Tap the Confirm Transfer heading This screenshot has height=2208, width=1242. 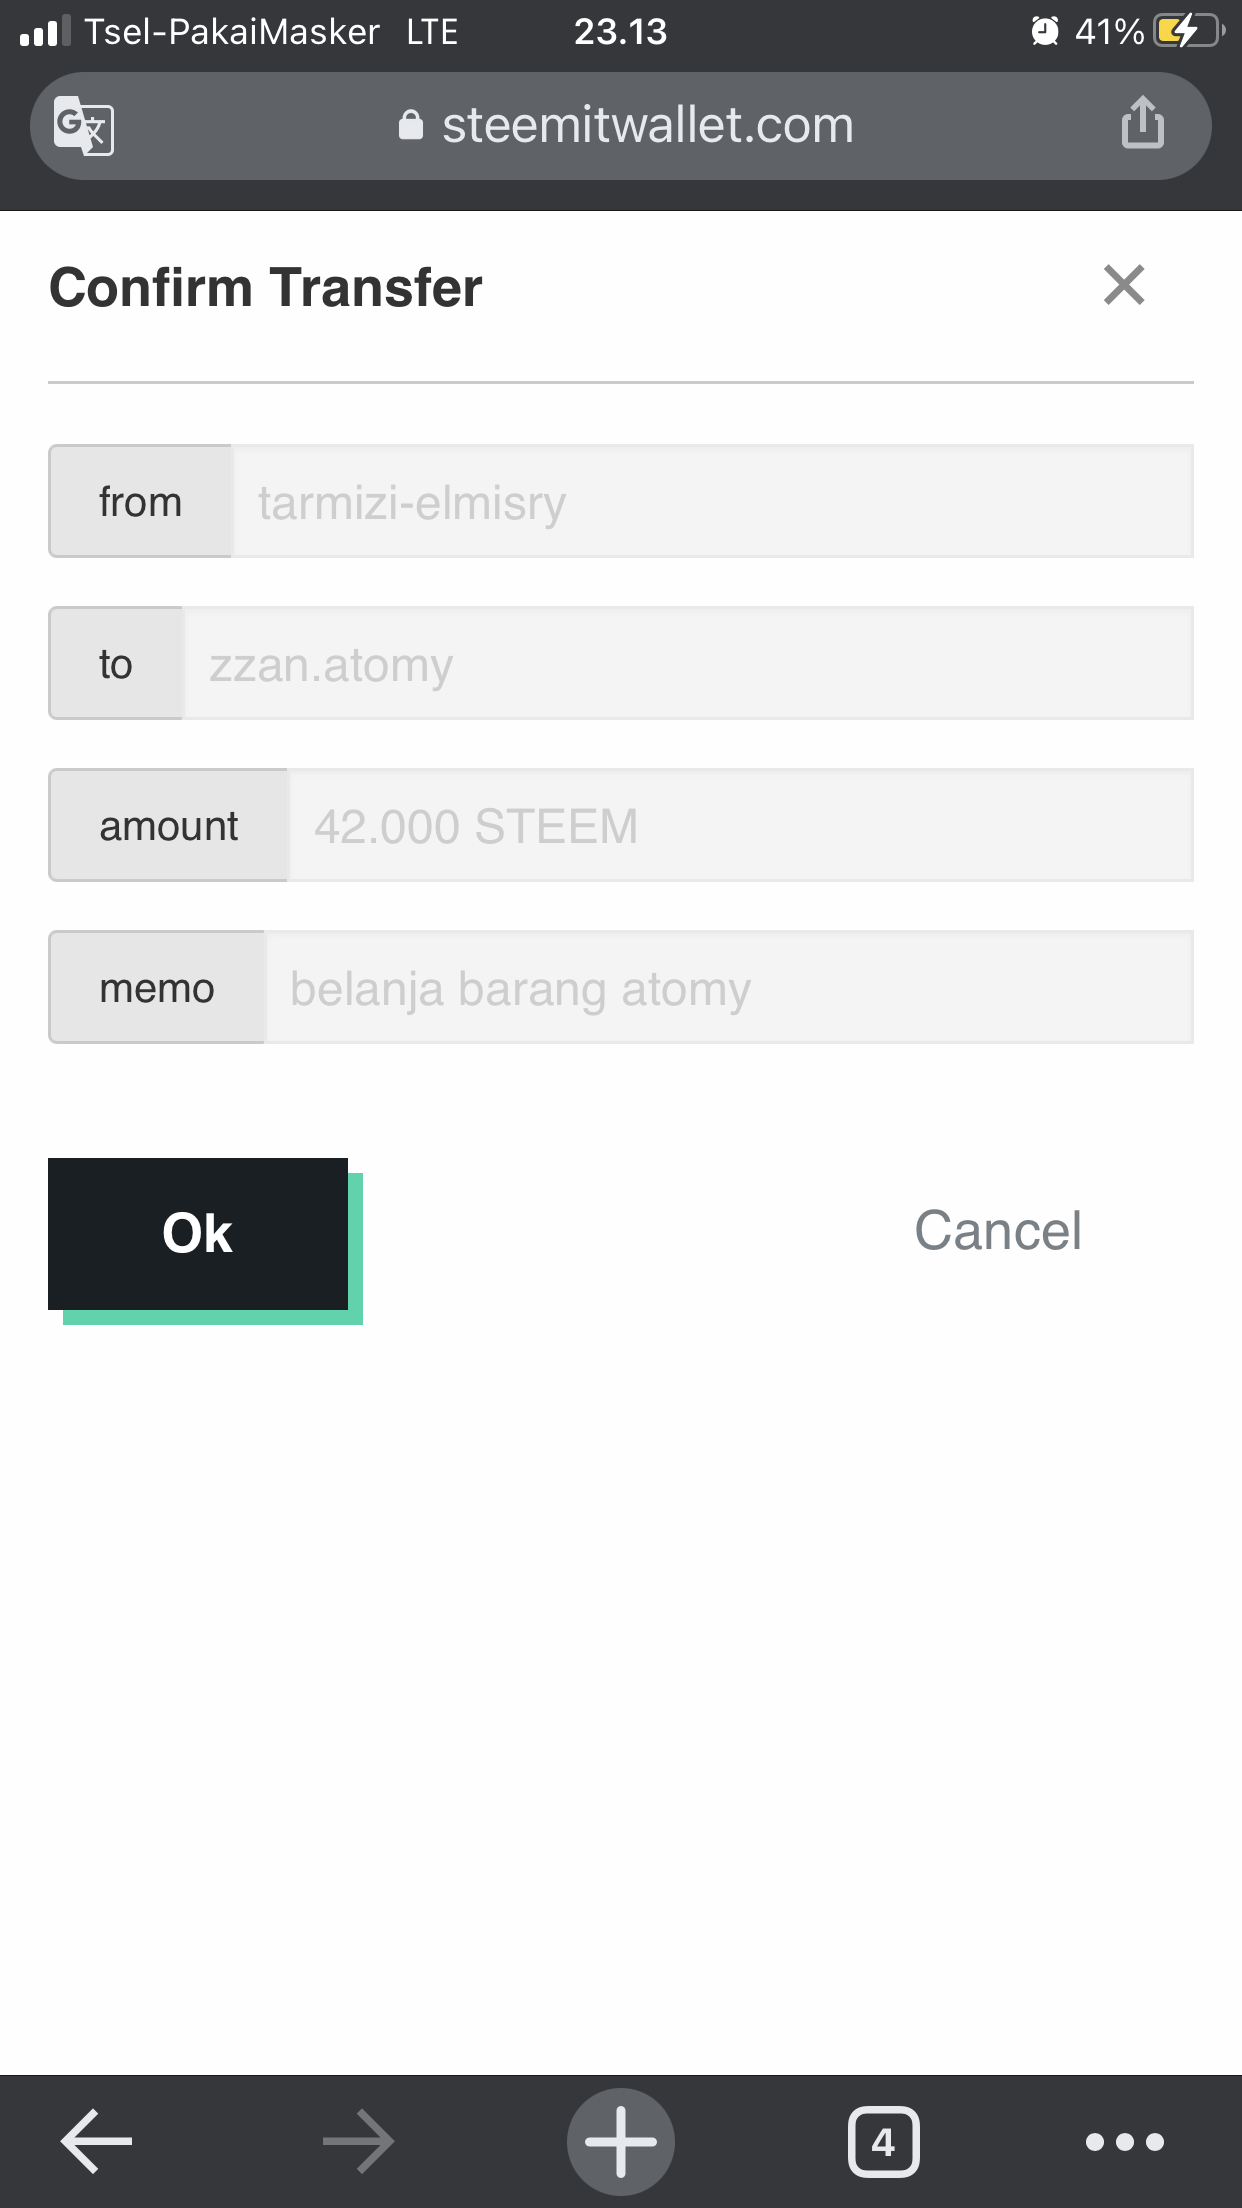266,288
